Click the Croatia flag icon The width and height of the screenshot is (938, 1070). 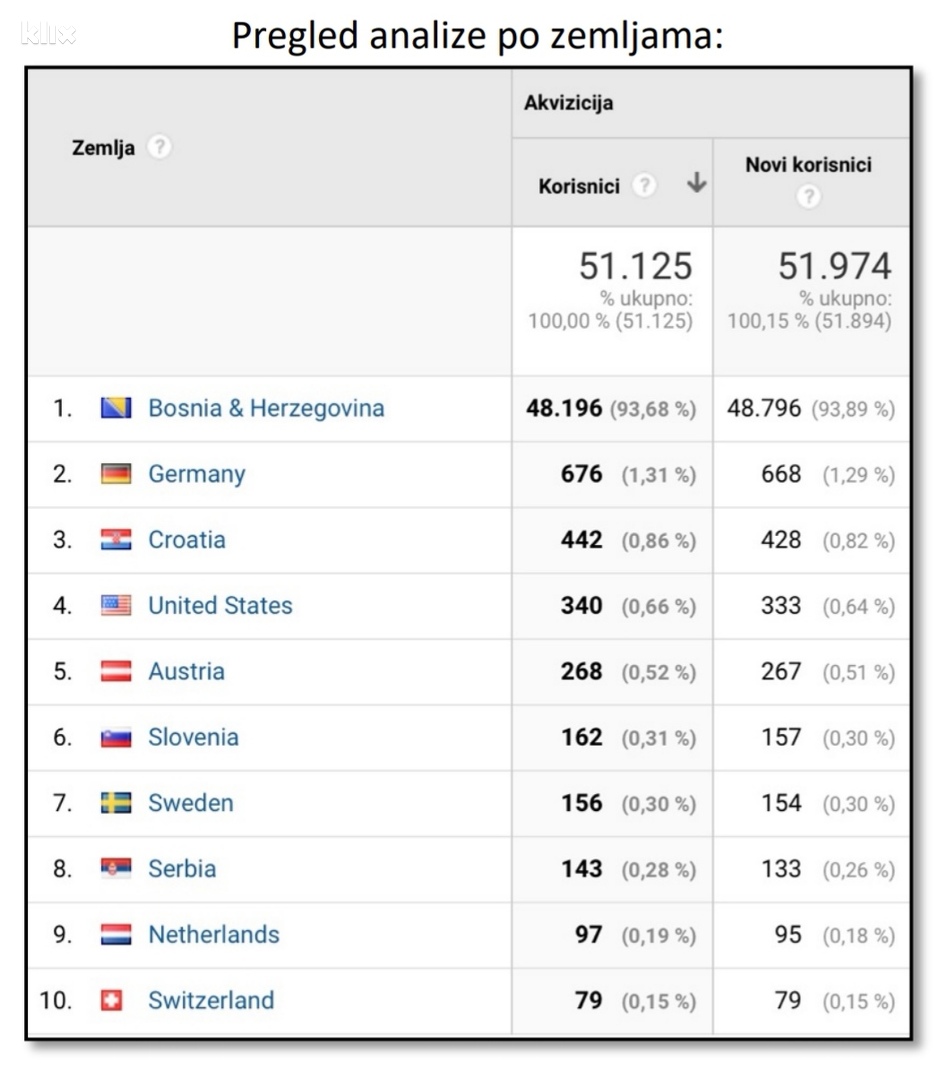click(x=116, y=540)
